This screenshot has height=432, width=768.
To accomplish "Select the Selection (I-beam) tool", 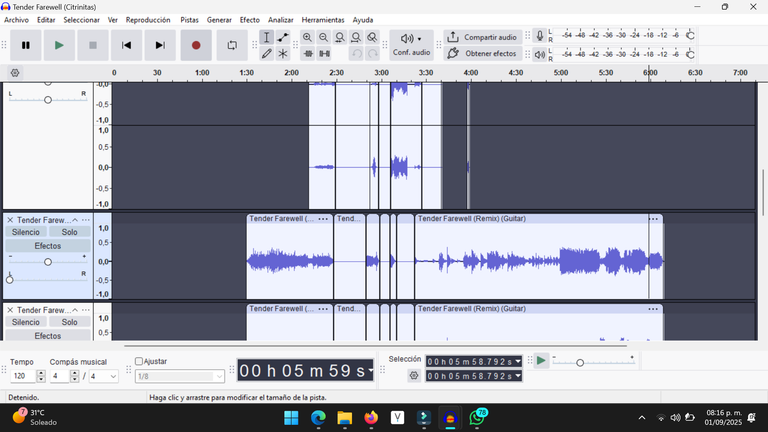I will (266, 37).
